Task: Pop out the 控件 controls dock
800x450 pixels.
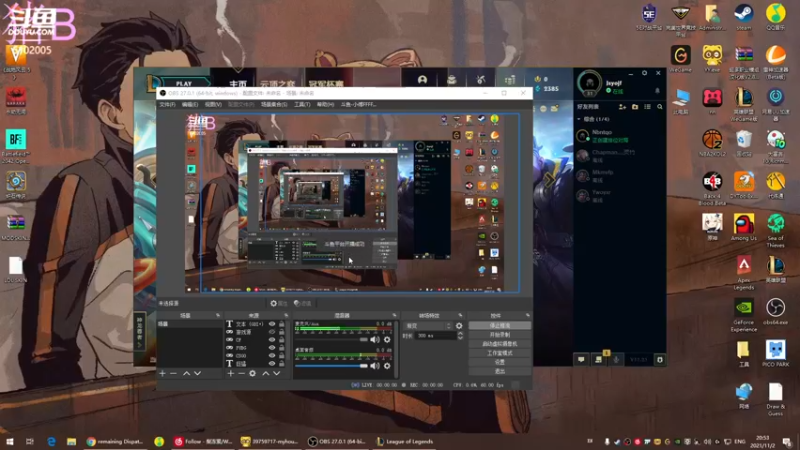Action: click(528, 315)
